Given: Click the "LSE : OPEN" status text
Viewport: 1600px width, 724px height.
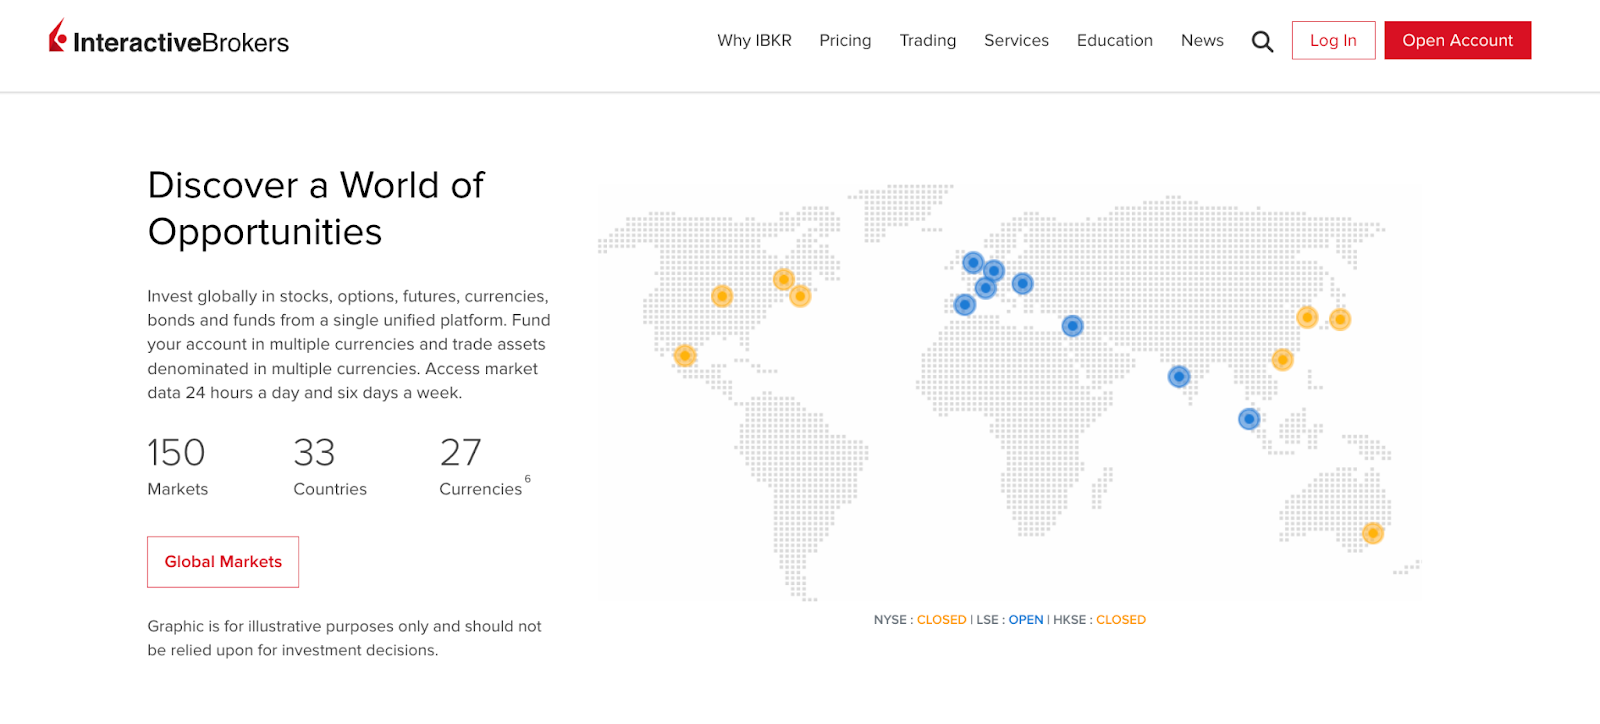Looking at the screenshot, I should click(x=1010, y=620).
